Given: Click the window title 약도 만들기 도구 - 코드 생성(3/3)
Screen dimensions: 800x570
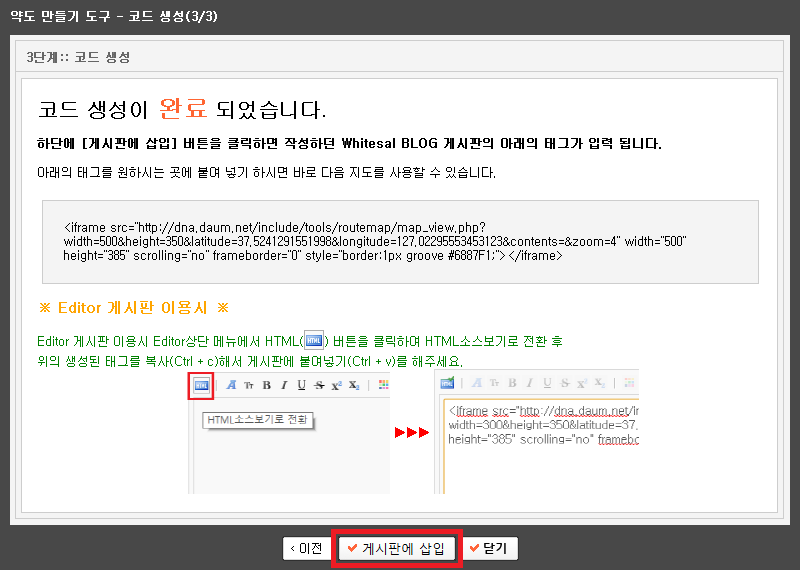Looking at the screenshot, I should [x=114, y=16].
